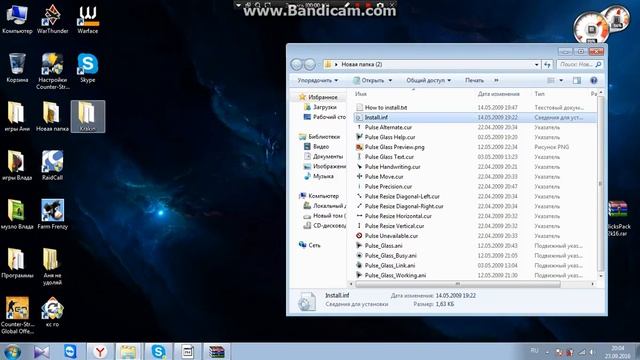Show more toolbar commands chevron
640x360 pixels.
(496, 80)
